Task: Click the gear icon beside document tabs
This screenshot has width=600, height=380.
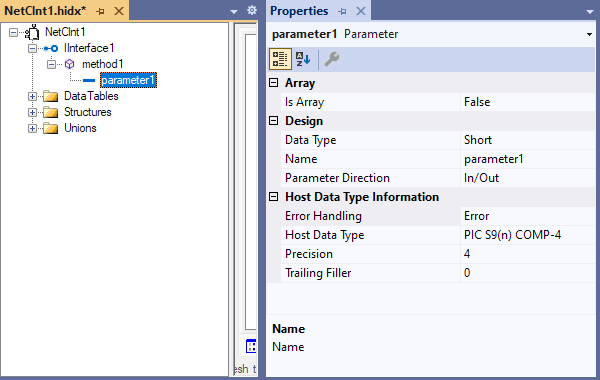Action: tap(252, 10)
